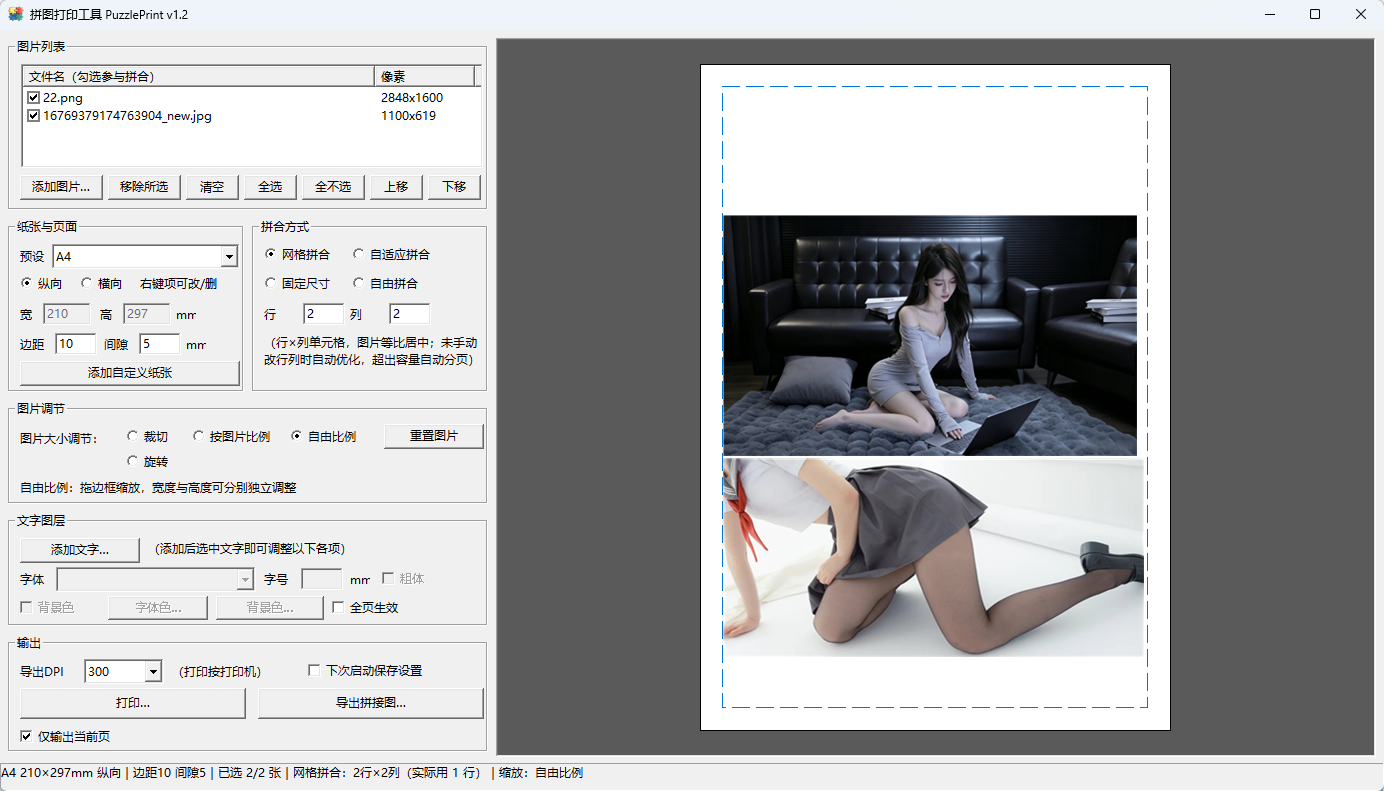
Task: Click the 列 columns count field
Action: 409,314
